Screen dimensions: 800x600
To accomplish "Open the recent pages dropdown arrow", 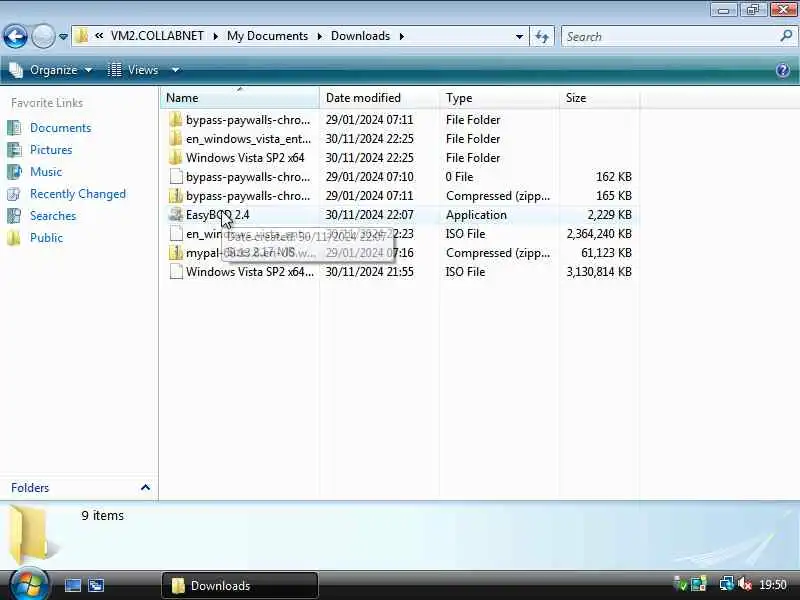I will (x=63, y=37).
